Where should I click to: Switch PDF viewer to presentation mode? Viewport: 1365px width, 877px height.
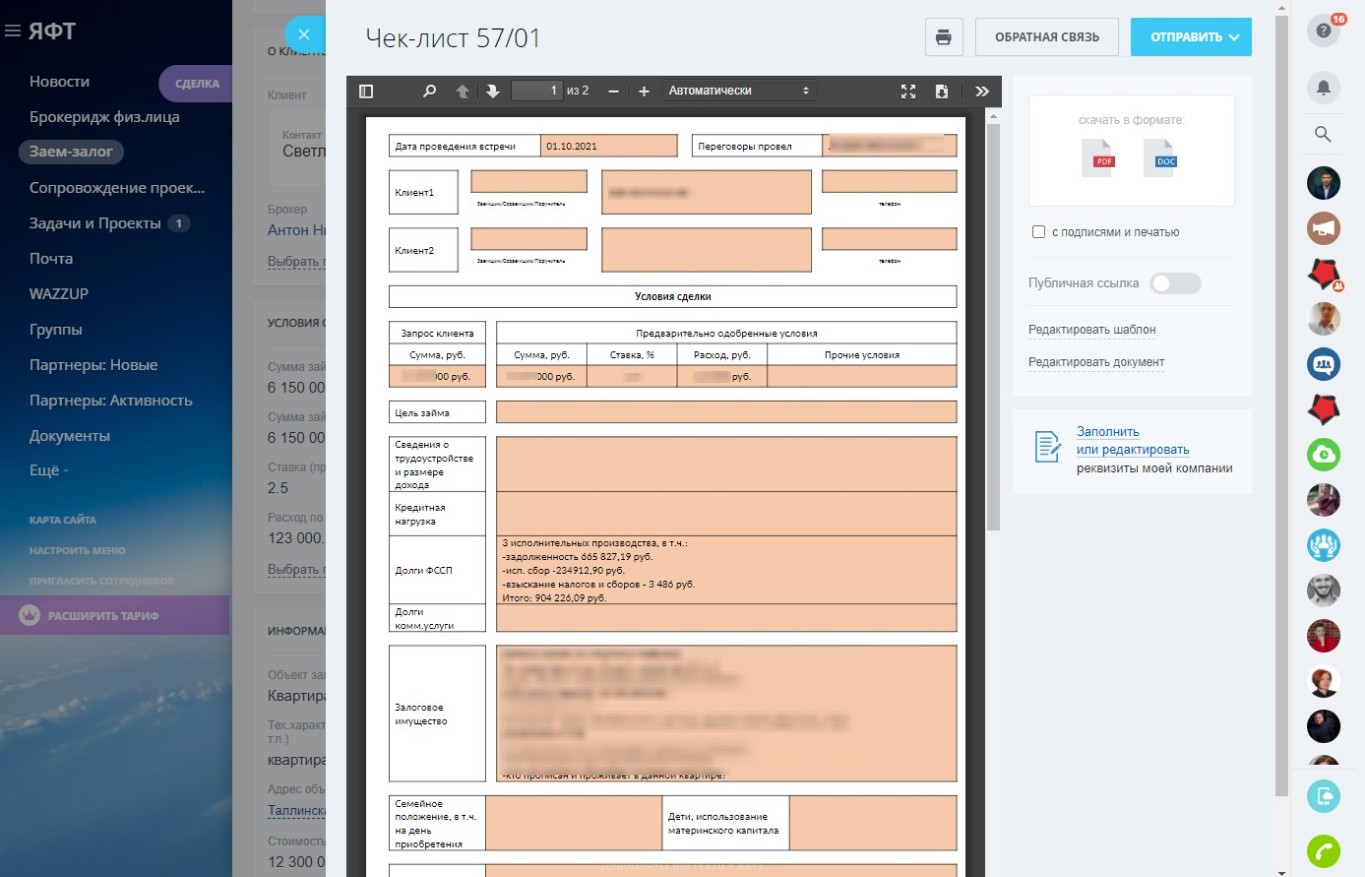[x=908, y=91]
